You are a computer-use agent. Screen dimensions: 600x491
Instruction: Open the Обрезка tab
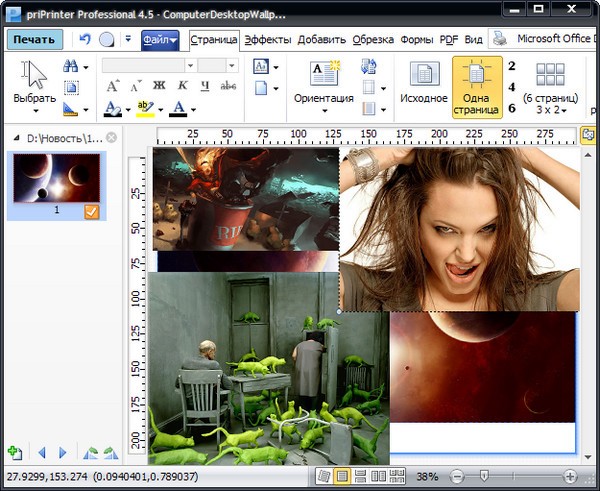(373, 40)
